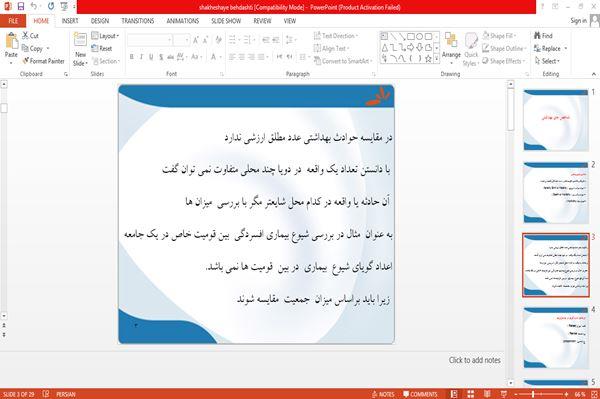The image size is (600, 399).
Task: Switch to the TRANSITIONS tab
Action: click(138, 21)
